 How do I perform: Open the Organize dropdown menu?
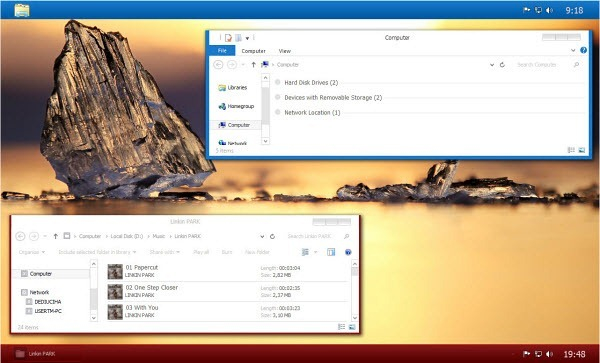pyautogui.click(x=32, y=252)
